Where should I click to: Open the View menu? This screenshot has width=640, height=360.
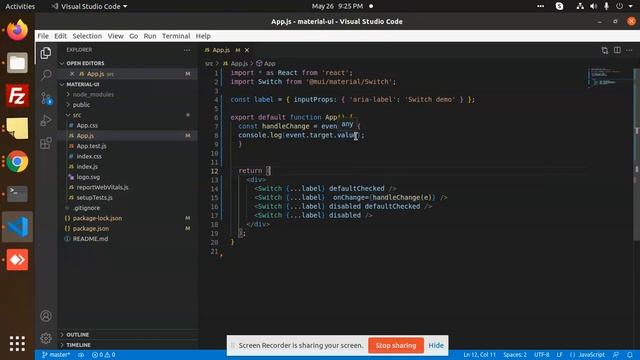click(116, 36)
